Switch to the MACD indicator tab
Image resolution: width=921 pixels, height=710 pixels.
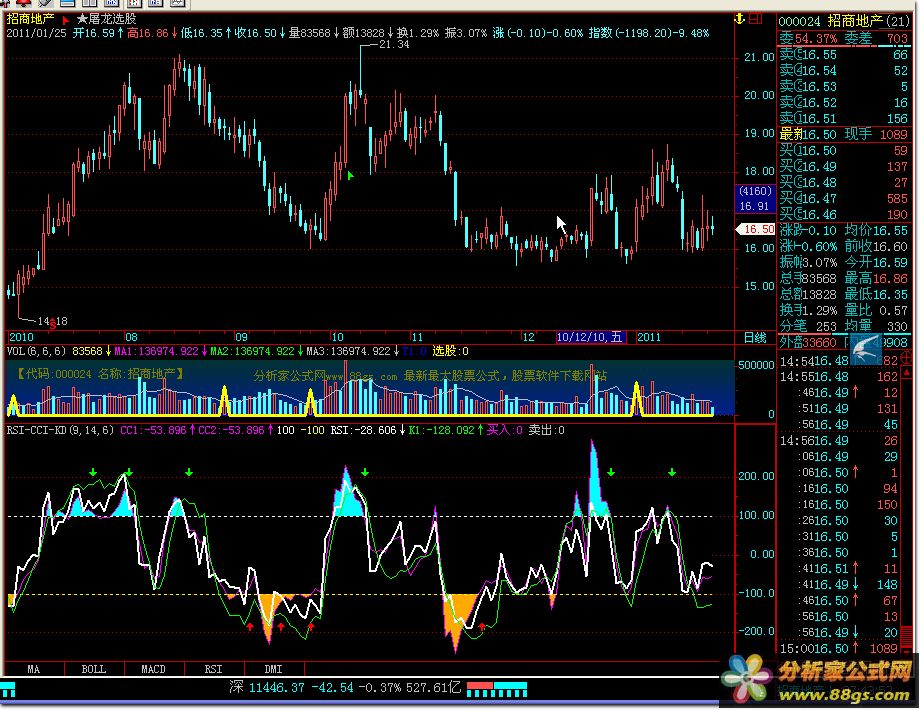[153, 668]
